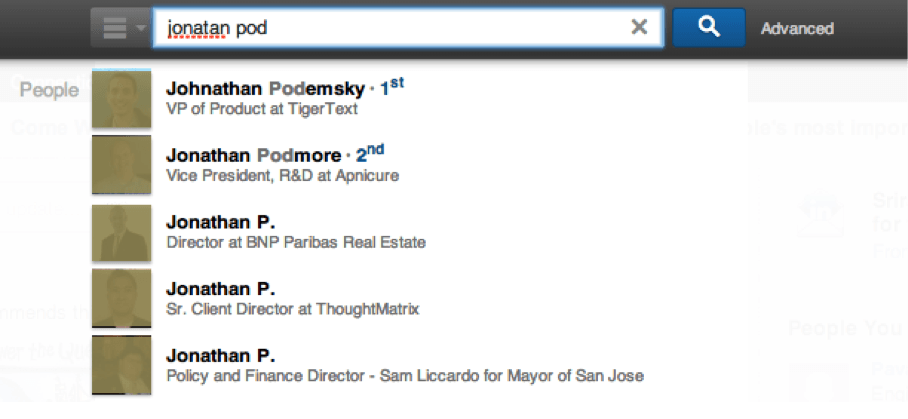Viewport: 908px width, 419px height.
Task: Select Jonathan Podmore's profile photo
Action: (x=122, y=165)
